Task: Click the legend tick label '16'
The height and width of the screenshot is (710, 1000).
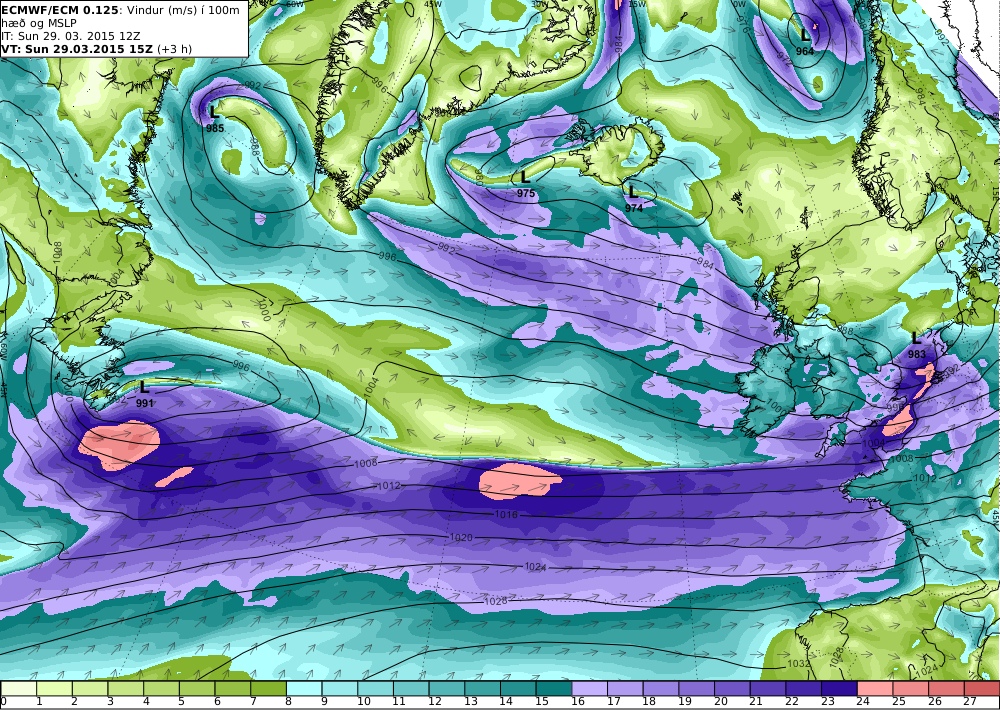Action: [578, 703]
